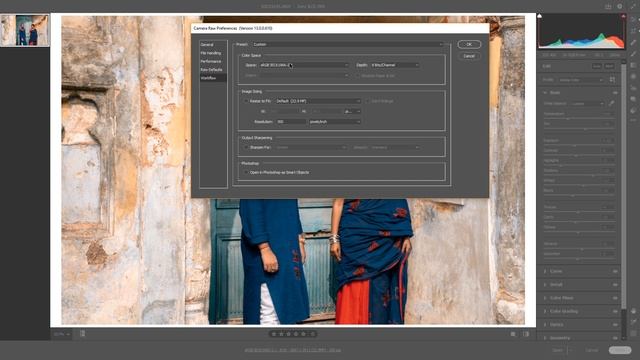
Task: Switch to Raw Defaults preferences tab
Action: point(211,70)
